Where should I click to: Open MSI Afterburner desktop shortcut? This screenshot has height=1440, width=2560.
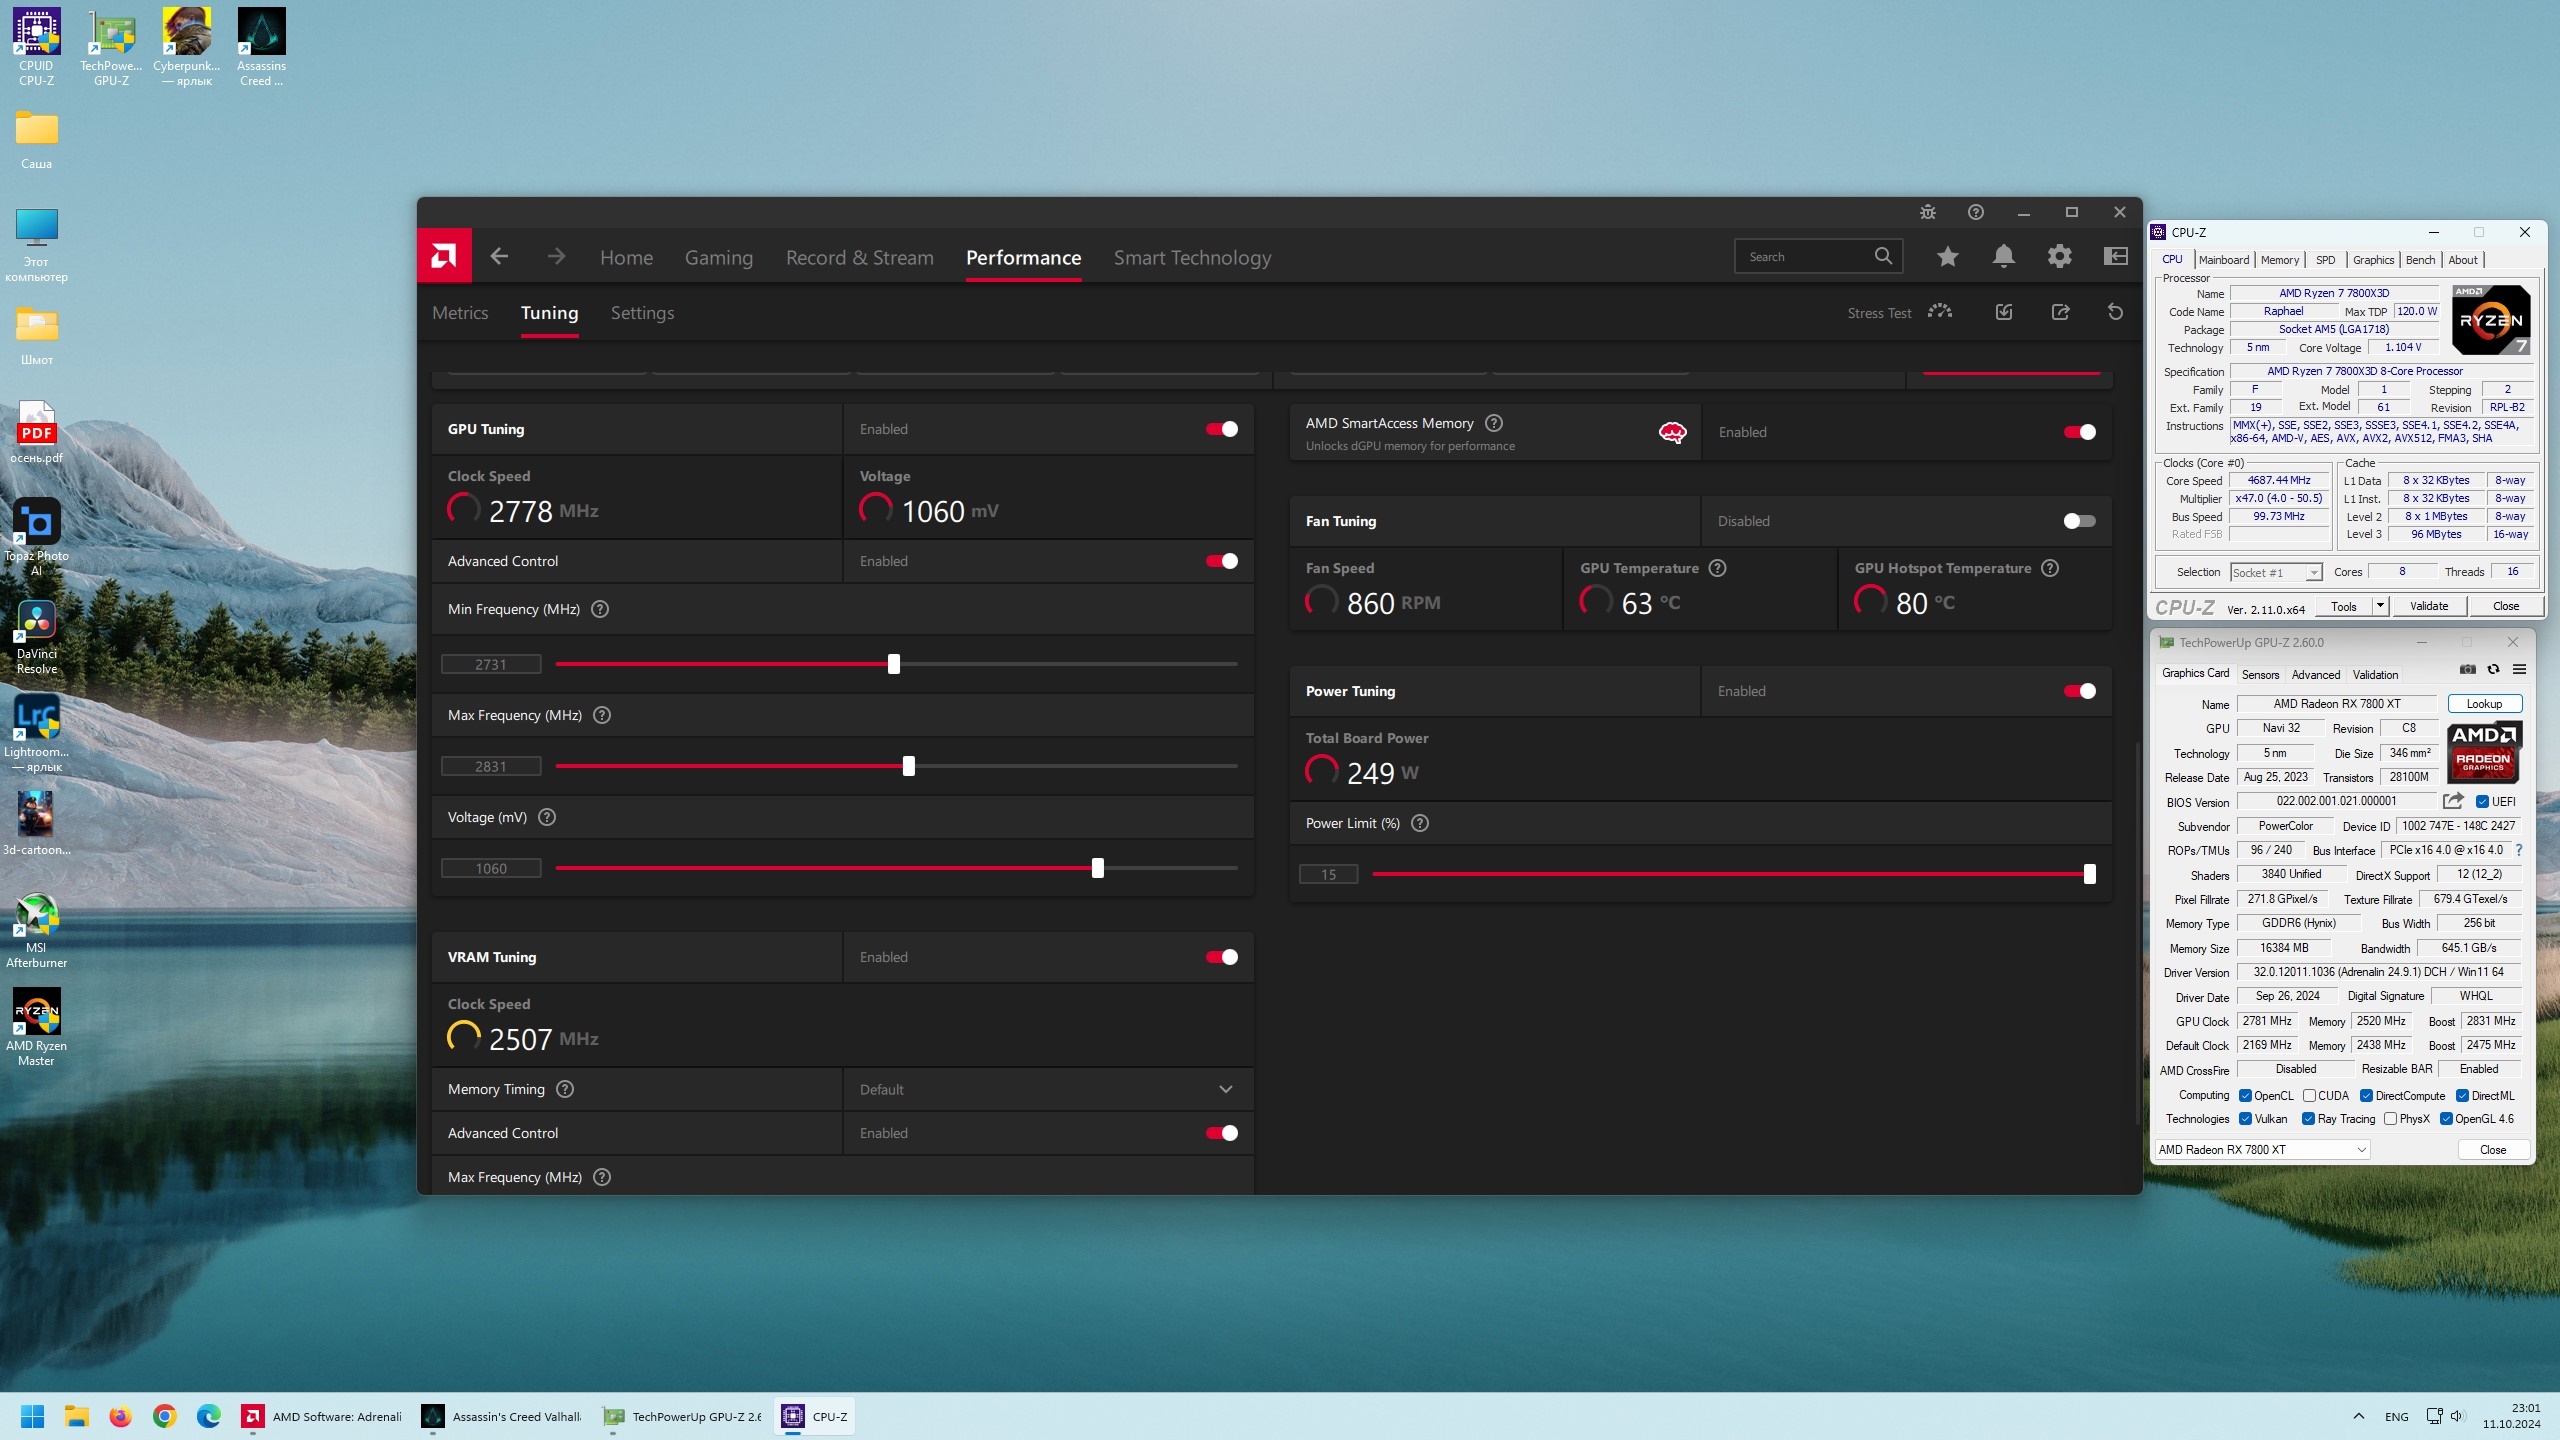(36, 930)
